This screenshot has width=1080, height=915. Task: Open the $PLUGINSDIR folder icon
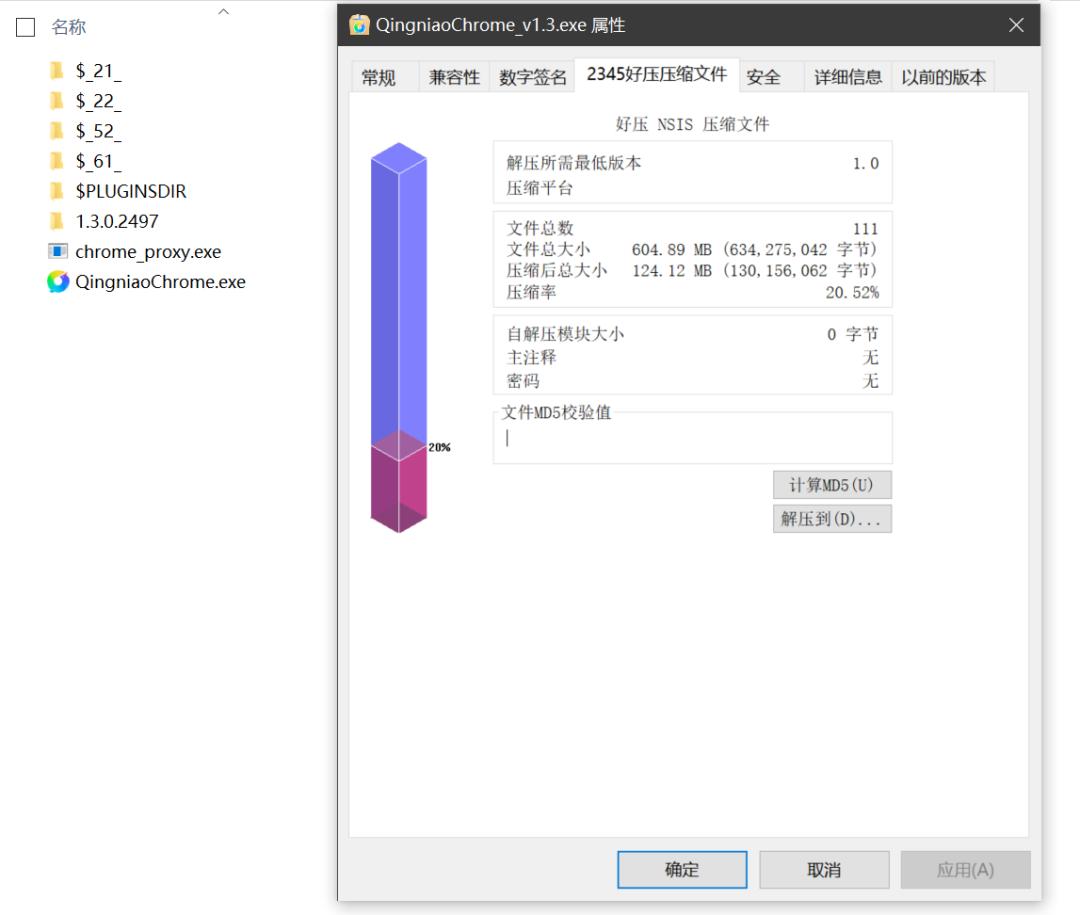[57, 191]
